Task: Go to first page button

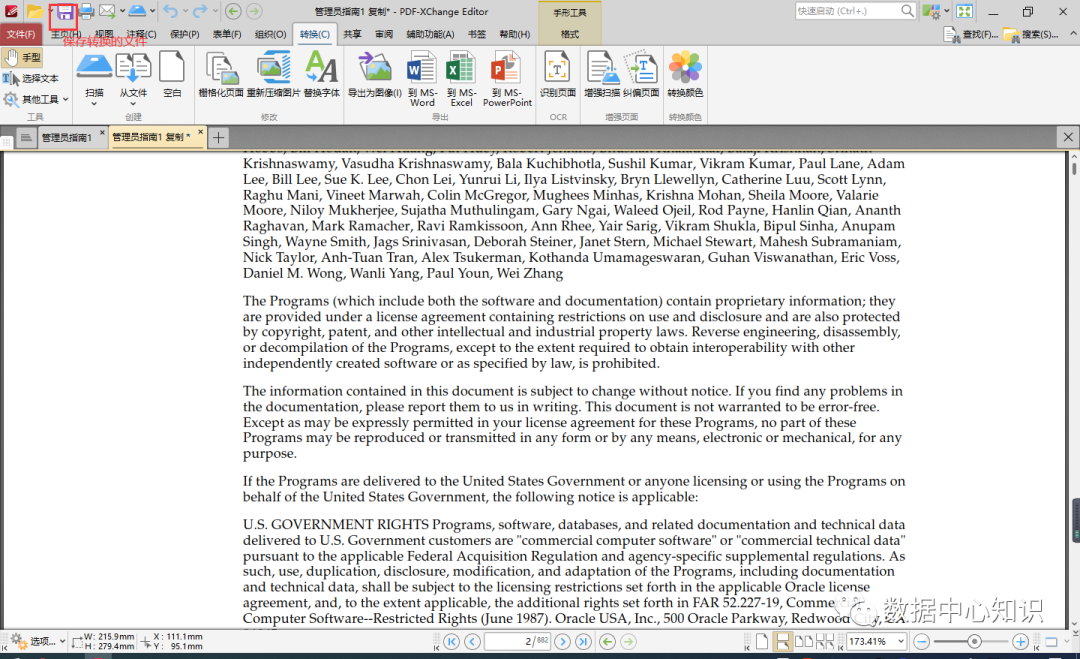Action: (x=451, y=642)
